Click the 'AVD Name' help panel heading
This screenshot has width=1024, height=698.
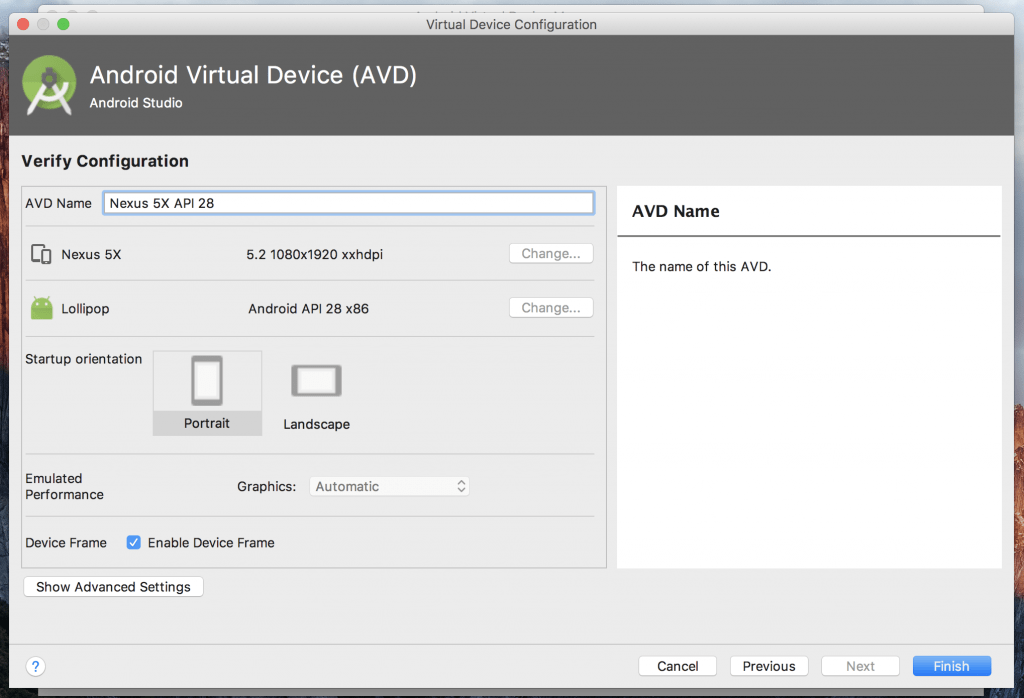coord(675,212)
